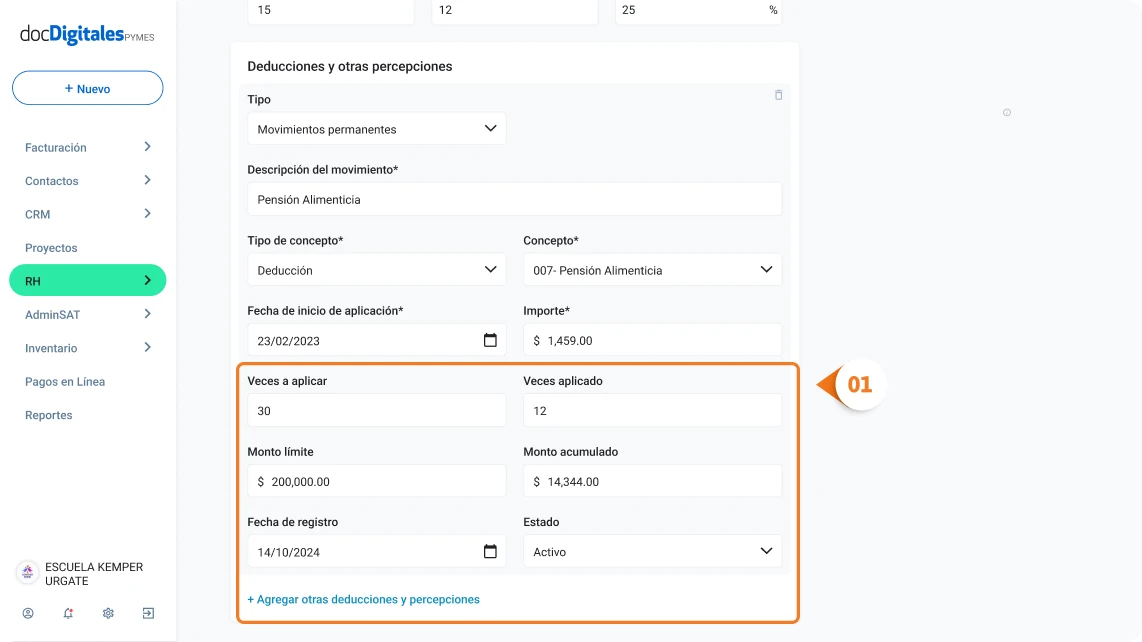Image resolution: width=1142 pixels, height=642 pixels.
Task: Click the Importe field with 1,459.00
Action: point(653,340)
